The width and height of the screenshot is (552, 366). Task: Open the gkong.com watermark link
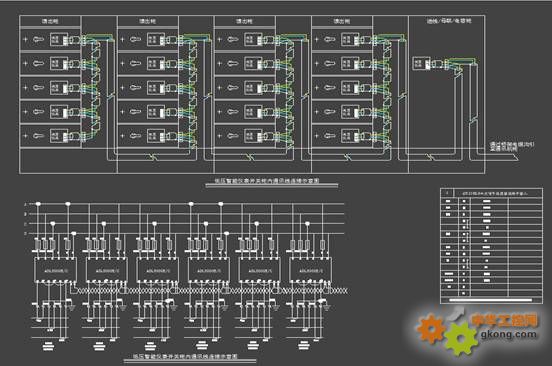click(509, 334)
